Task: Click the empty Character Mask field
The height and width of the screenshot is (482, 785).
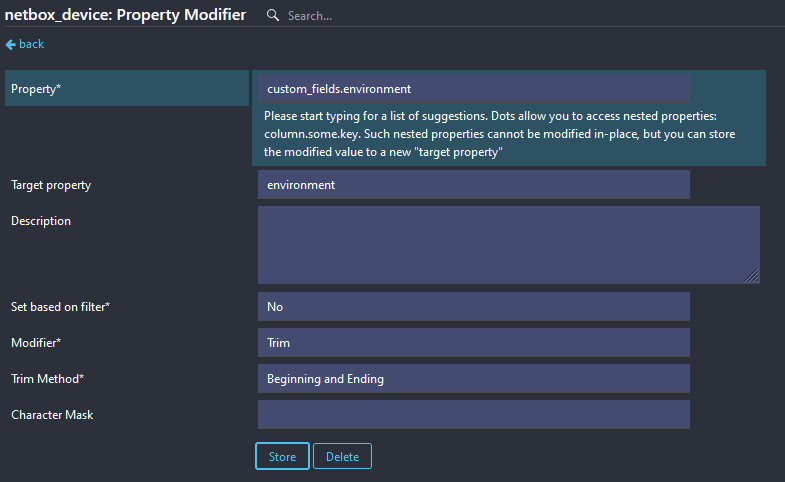Action: point(474,414)
